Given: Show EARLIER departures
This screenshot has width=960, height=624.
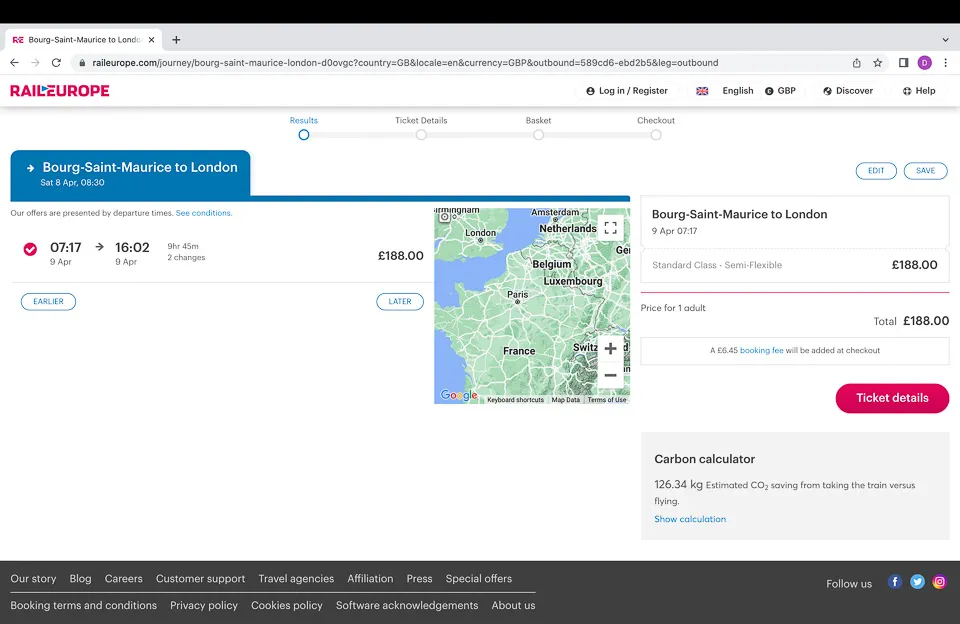Looking at the screenshot, I should click(x=48, y=301).
